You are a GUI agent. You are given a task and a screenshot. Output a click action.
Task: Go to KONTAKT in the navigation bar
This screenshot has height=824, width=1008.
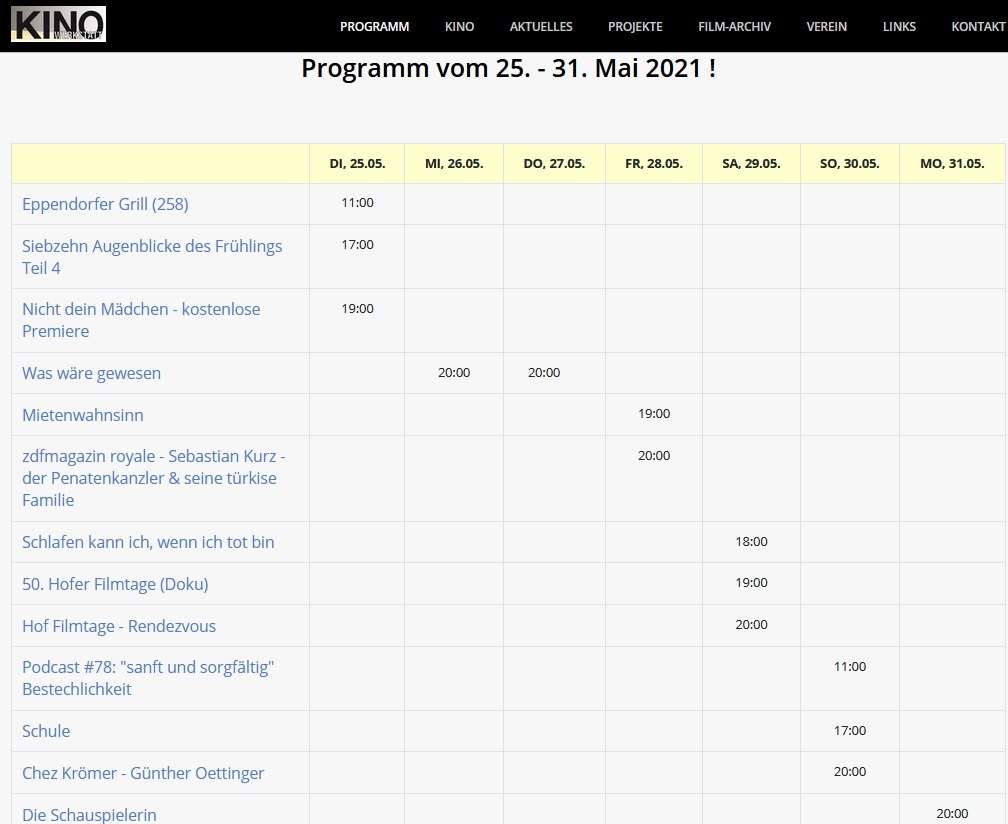[978, 26]
